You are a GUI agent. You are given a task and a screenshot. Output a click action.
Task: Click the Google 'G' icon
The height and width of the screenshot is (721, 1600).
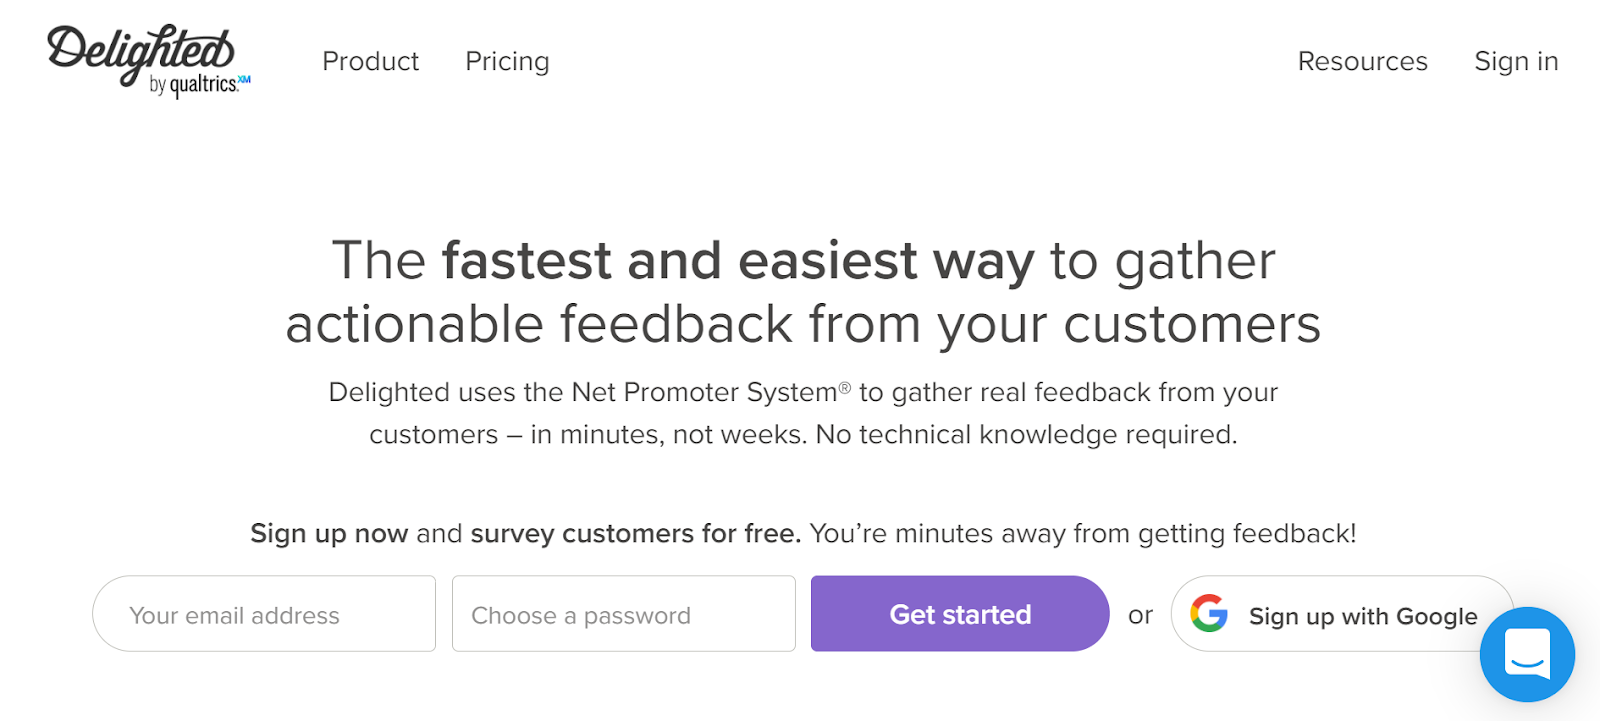(1209, 613)
